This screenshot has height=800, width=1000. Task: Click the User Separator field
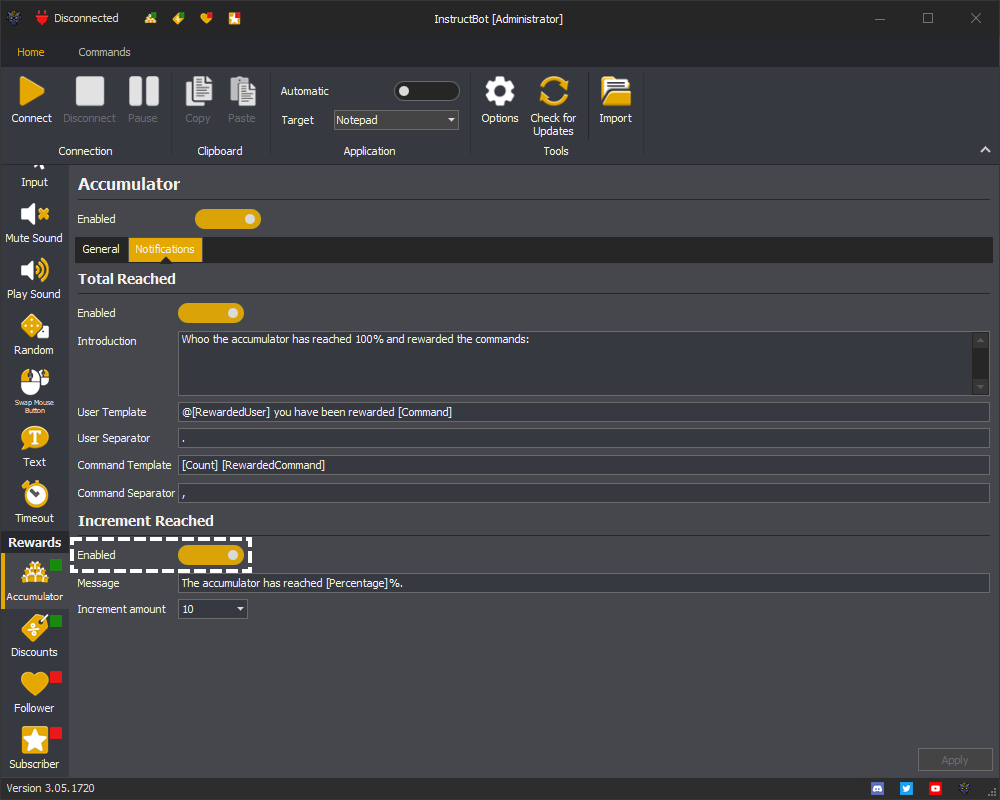tap(584, 438)
